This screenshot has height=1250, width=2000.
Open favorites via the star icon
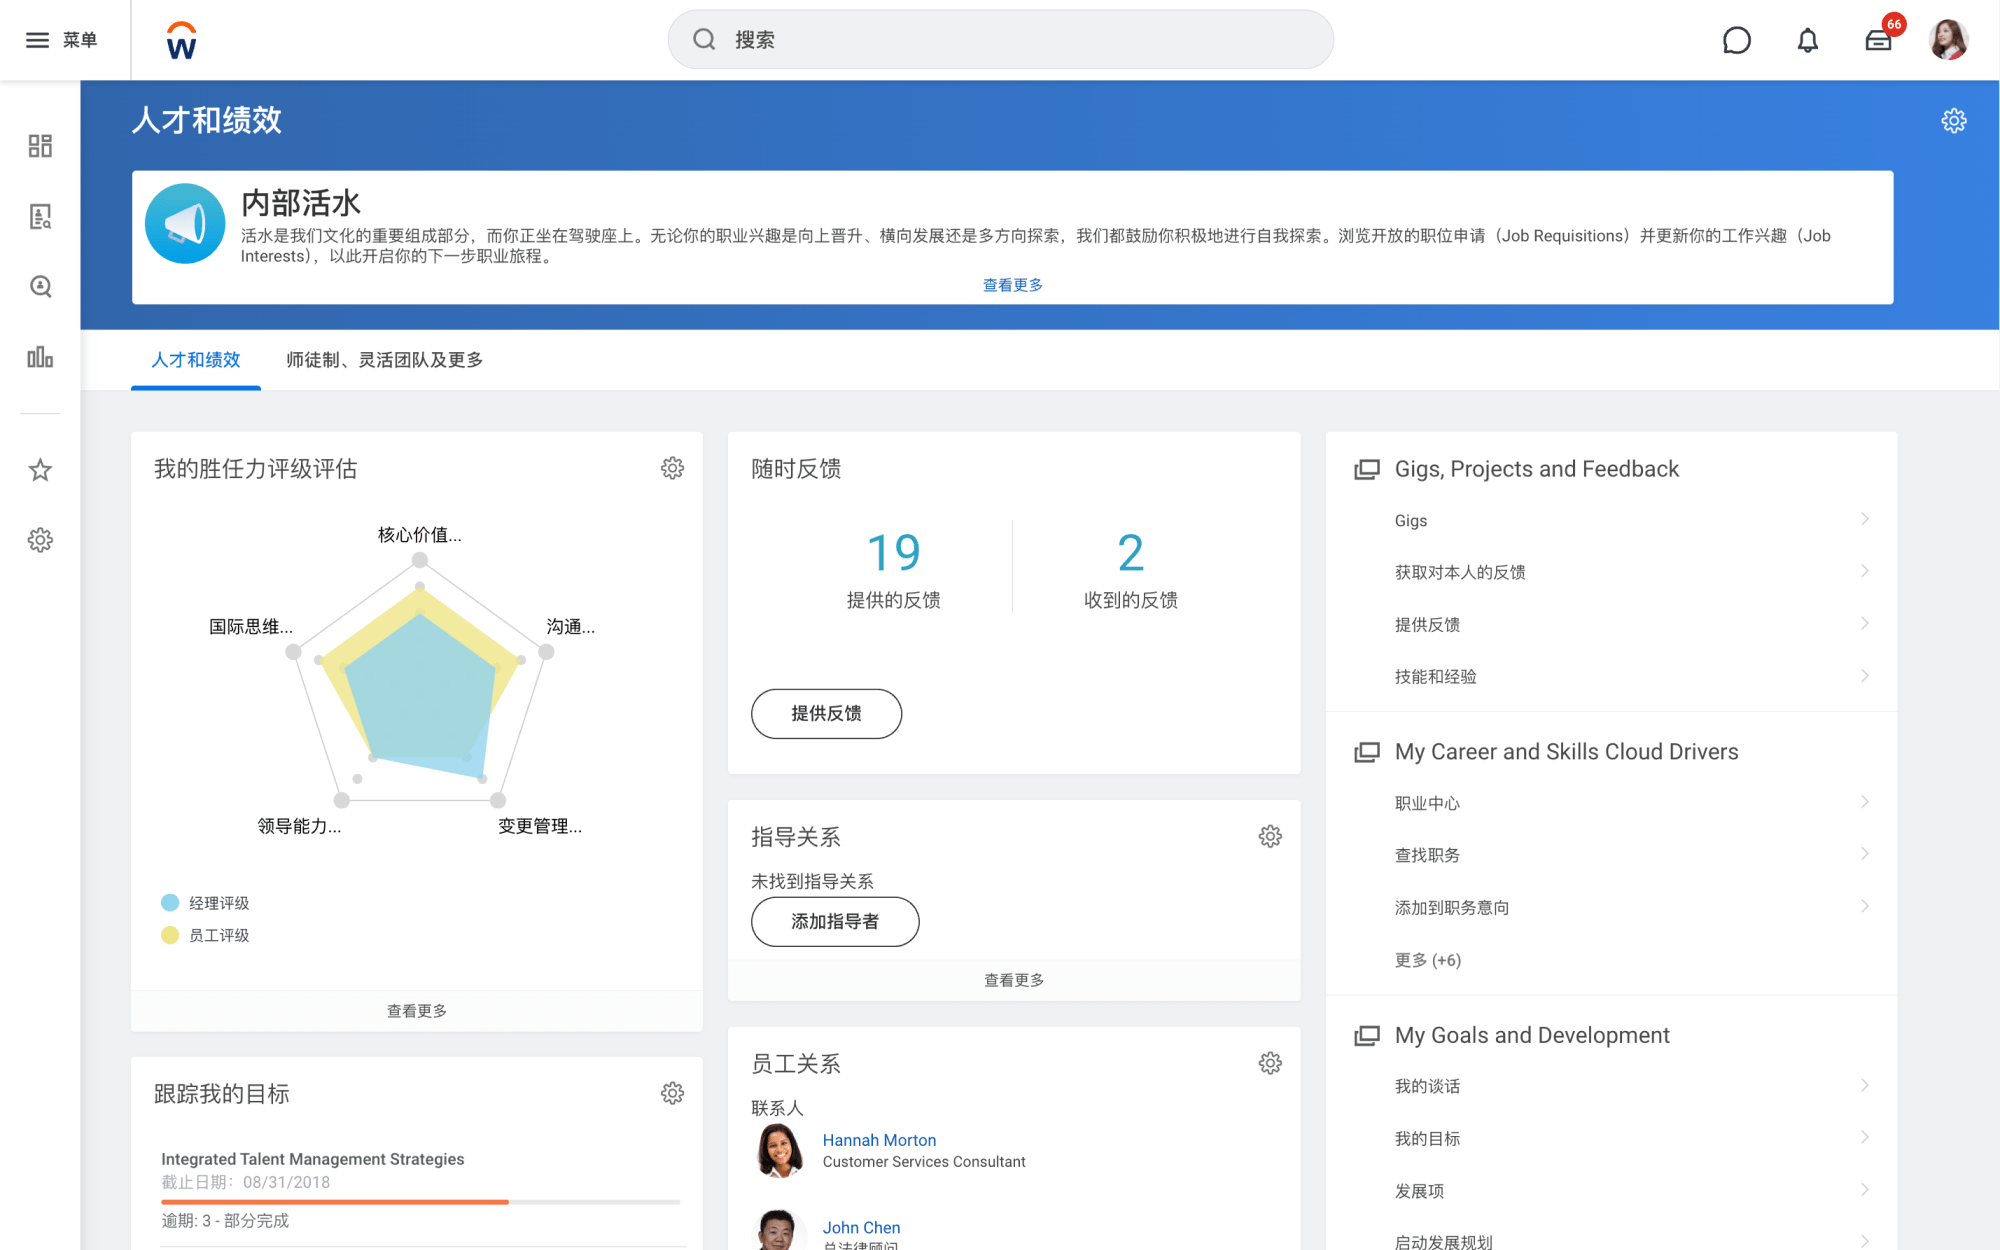pos(40,469)
